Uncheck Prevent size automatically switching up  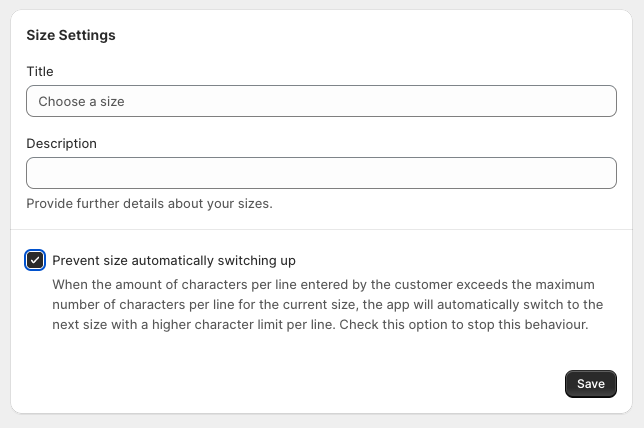coord(35,261)
